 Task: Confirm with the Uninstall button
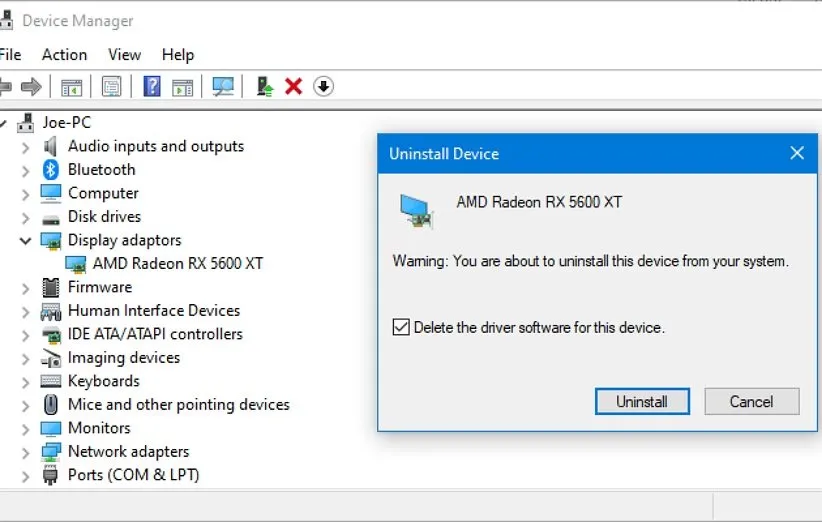(x=641, y=402)
